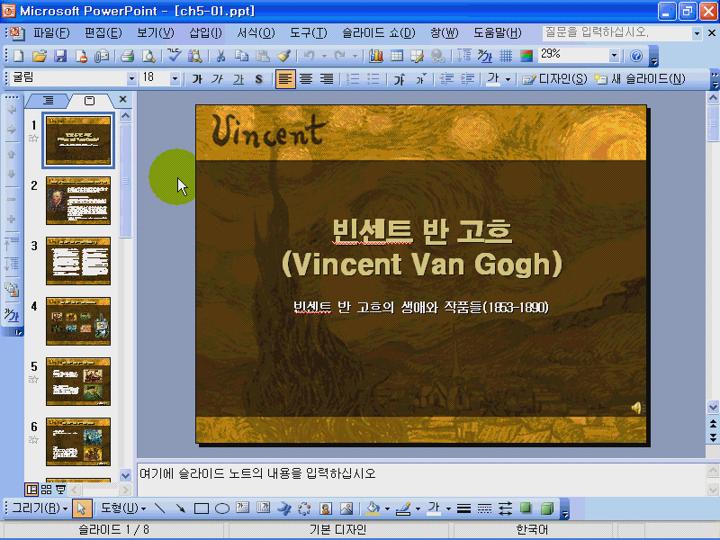
Task: Open the 파일(F) menu
Action: point(51,33)
